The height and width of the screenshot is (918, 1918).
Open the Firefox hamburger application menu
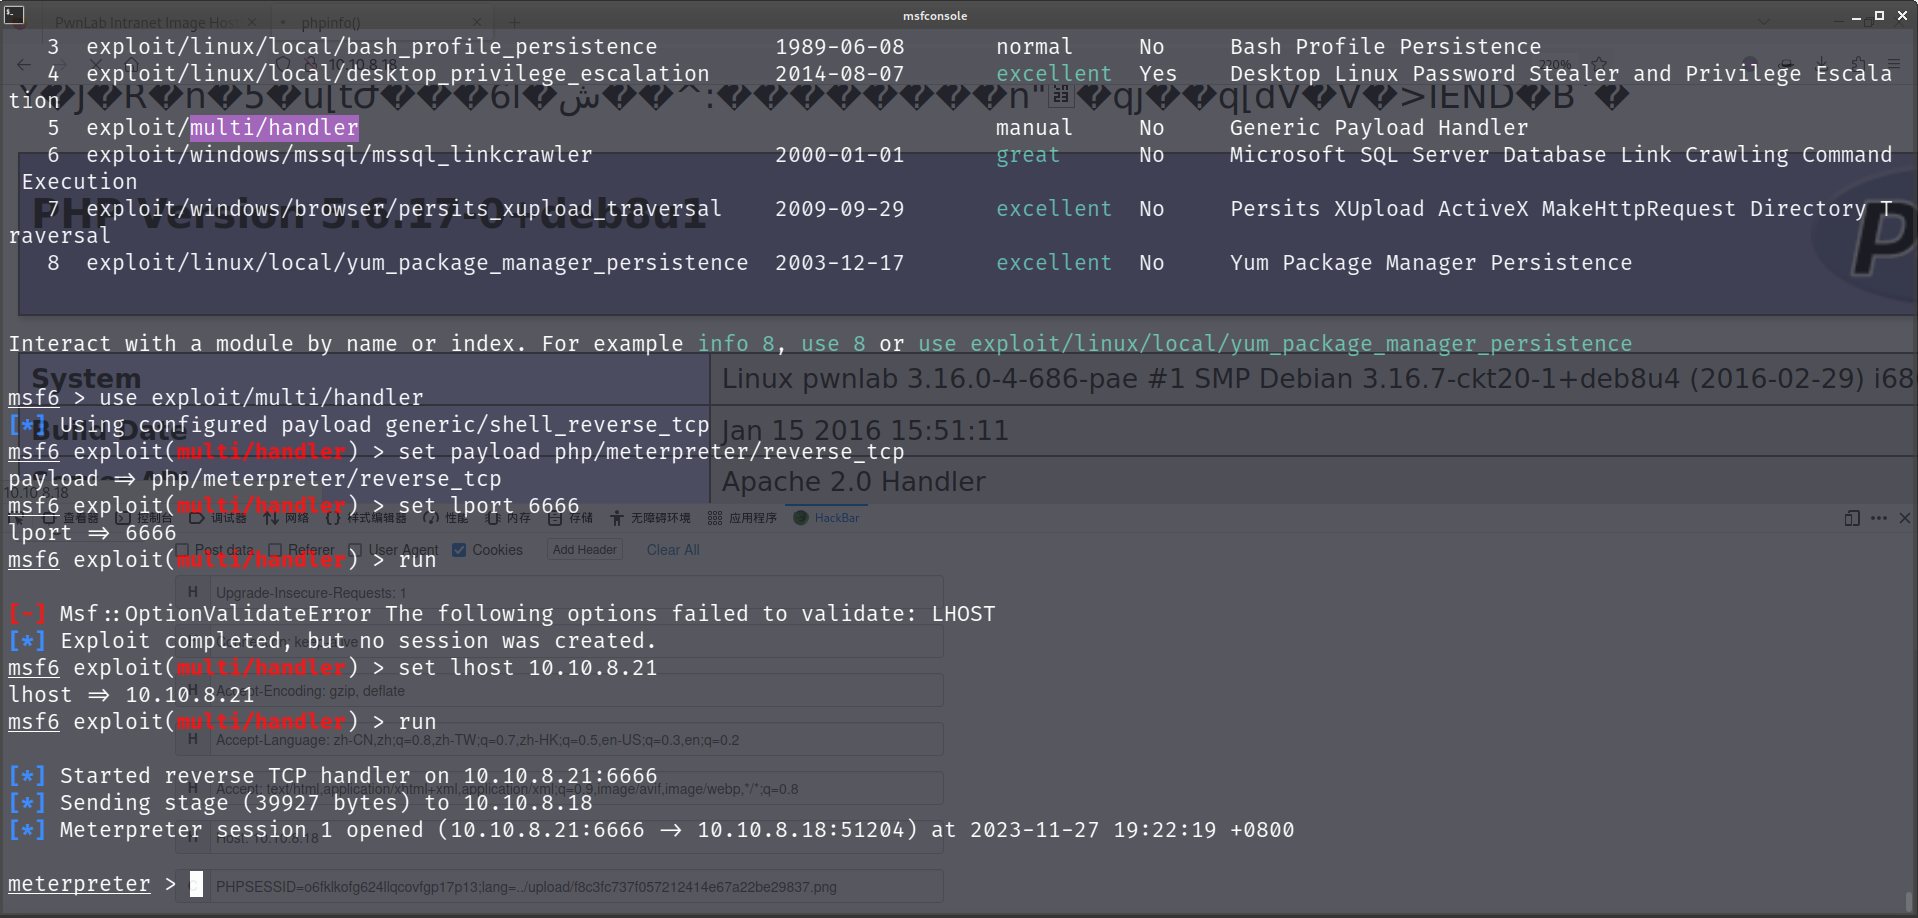(x=1894, y=63)
